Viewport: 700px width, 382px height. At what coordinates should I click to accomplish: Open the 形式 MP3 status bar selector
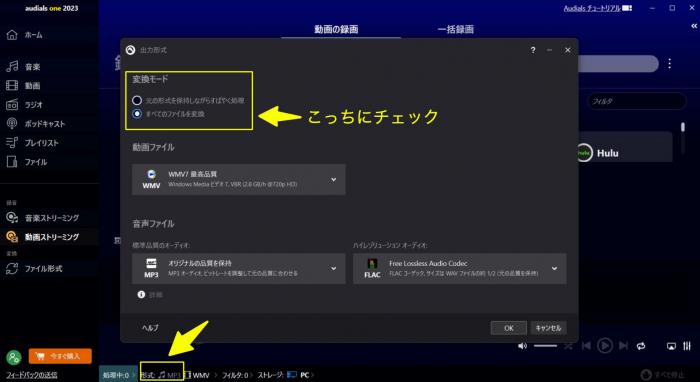click(162, 375)
